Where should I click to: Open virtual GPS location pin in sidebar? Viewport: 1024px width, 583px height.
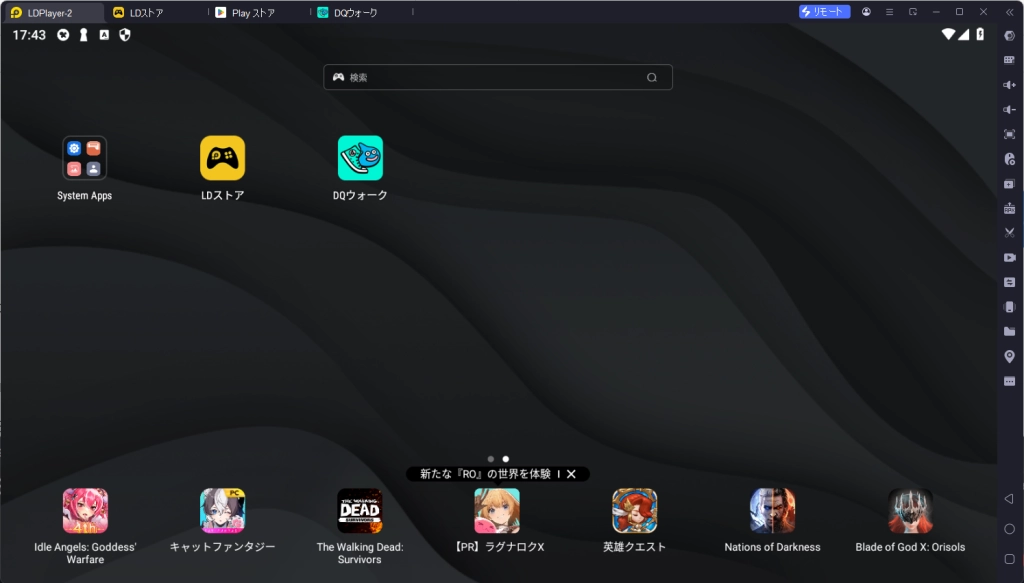(1010, 356)
